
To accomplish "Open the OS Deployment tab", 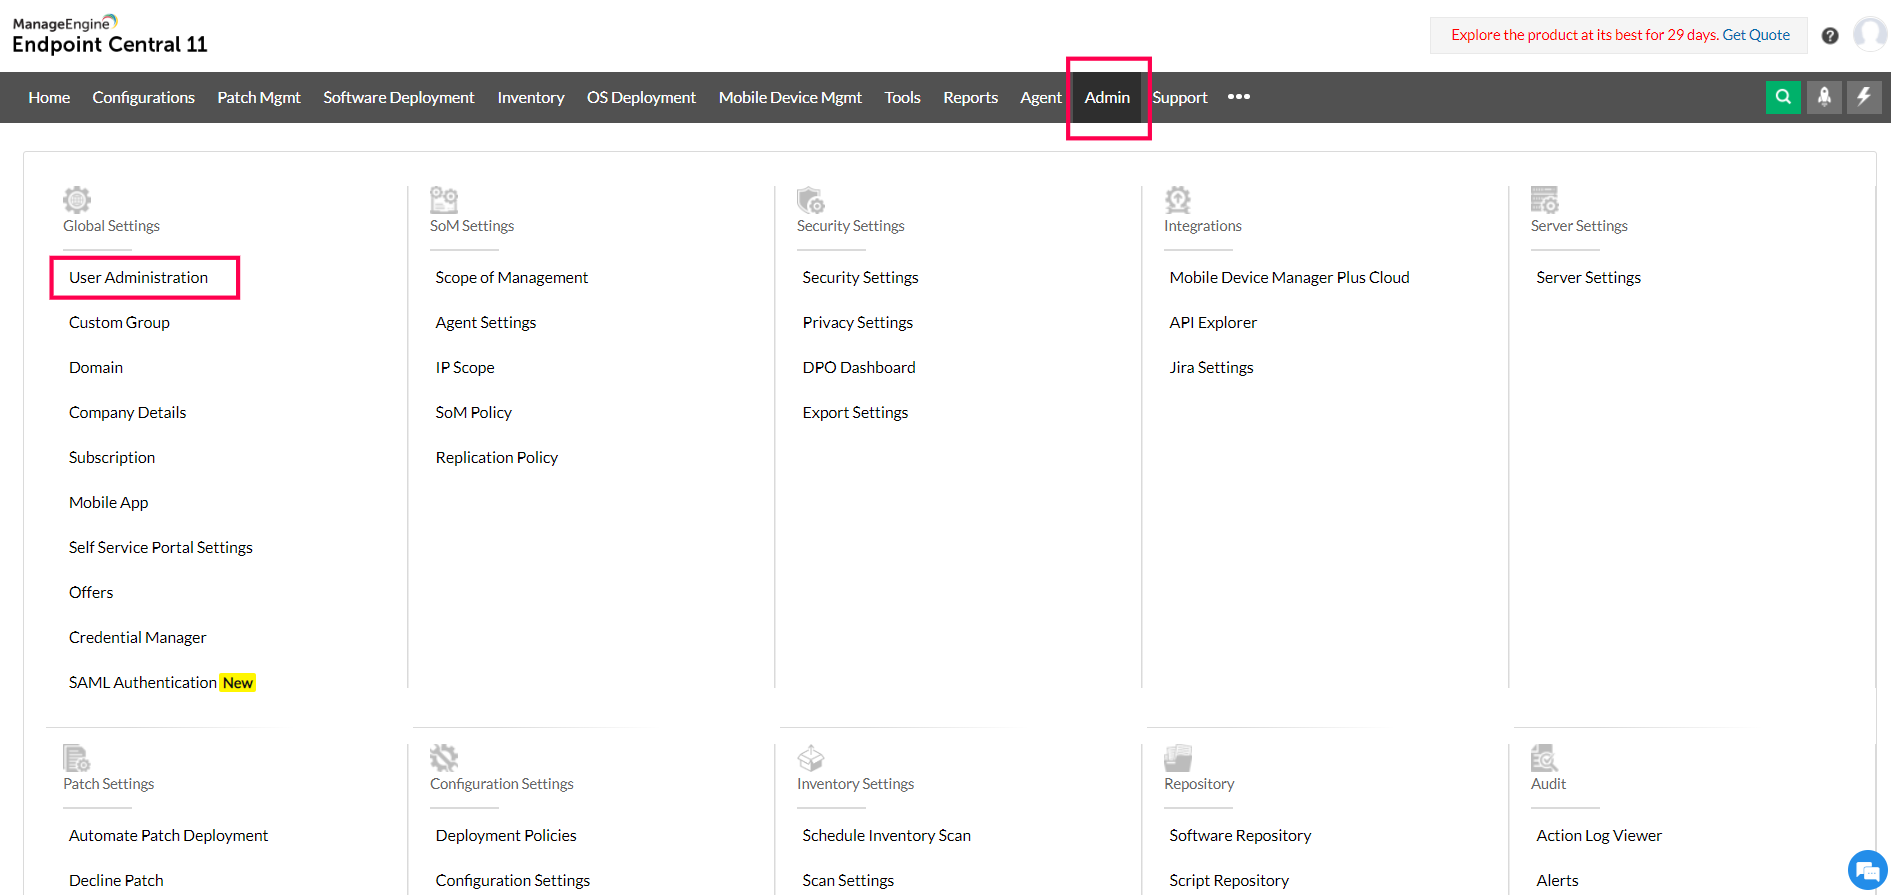I will click(x=641, y=97).
